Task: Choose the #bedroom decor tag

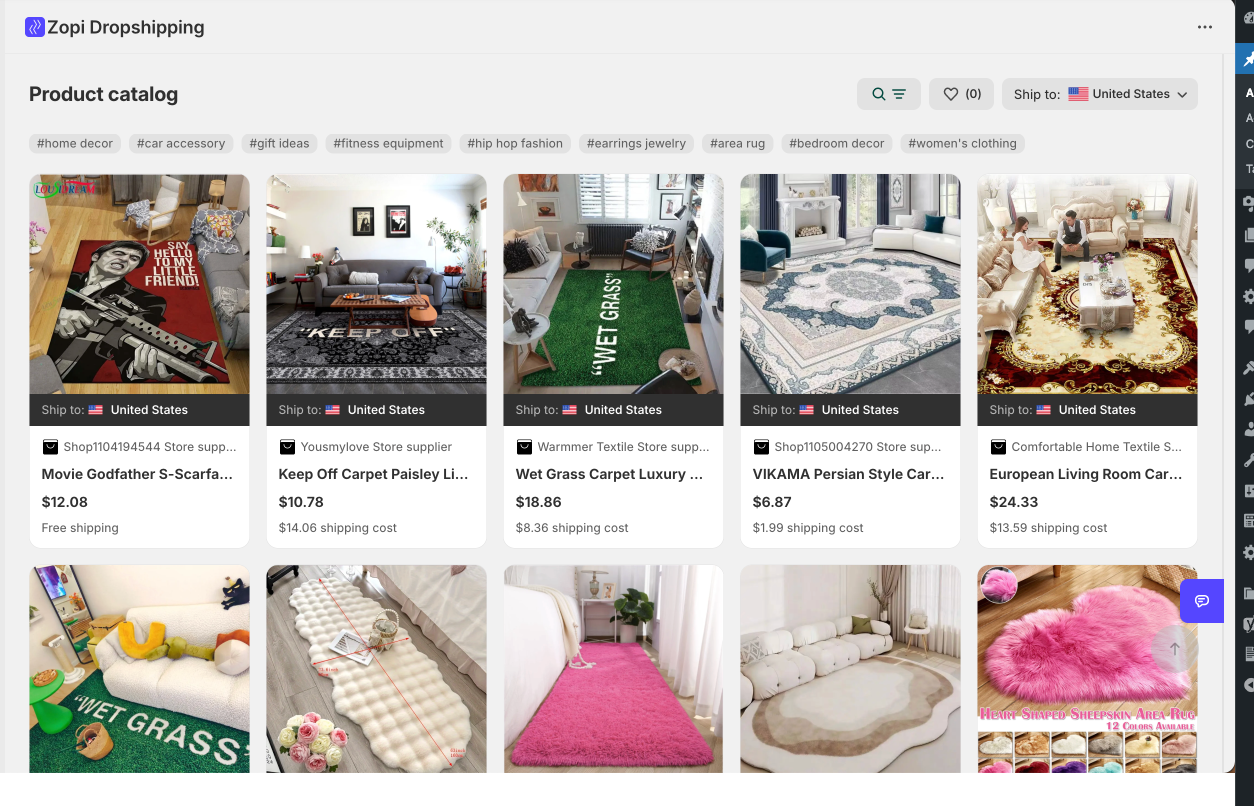Action: (x=836, y=144)
